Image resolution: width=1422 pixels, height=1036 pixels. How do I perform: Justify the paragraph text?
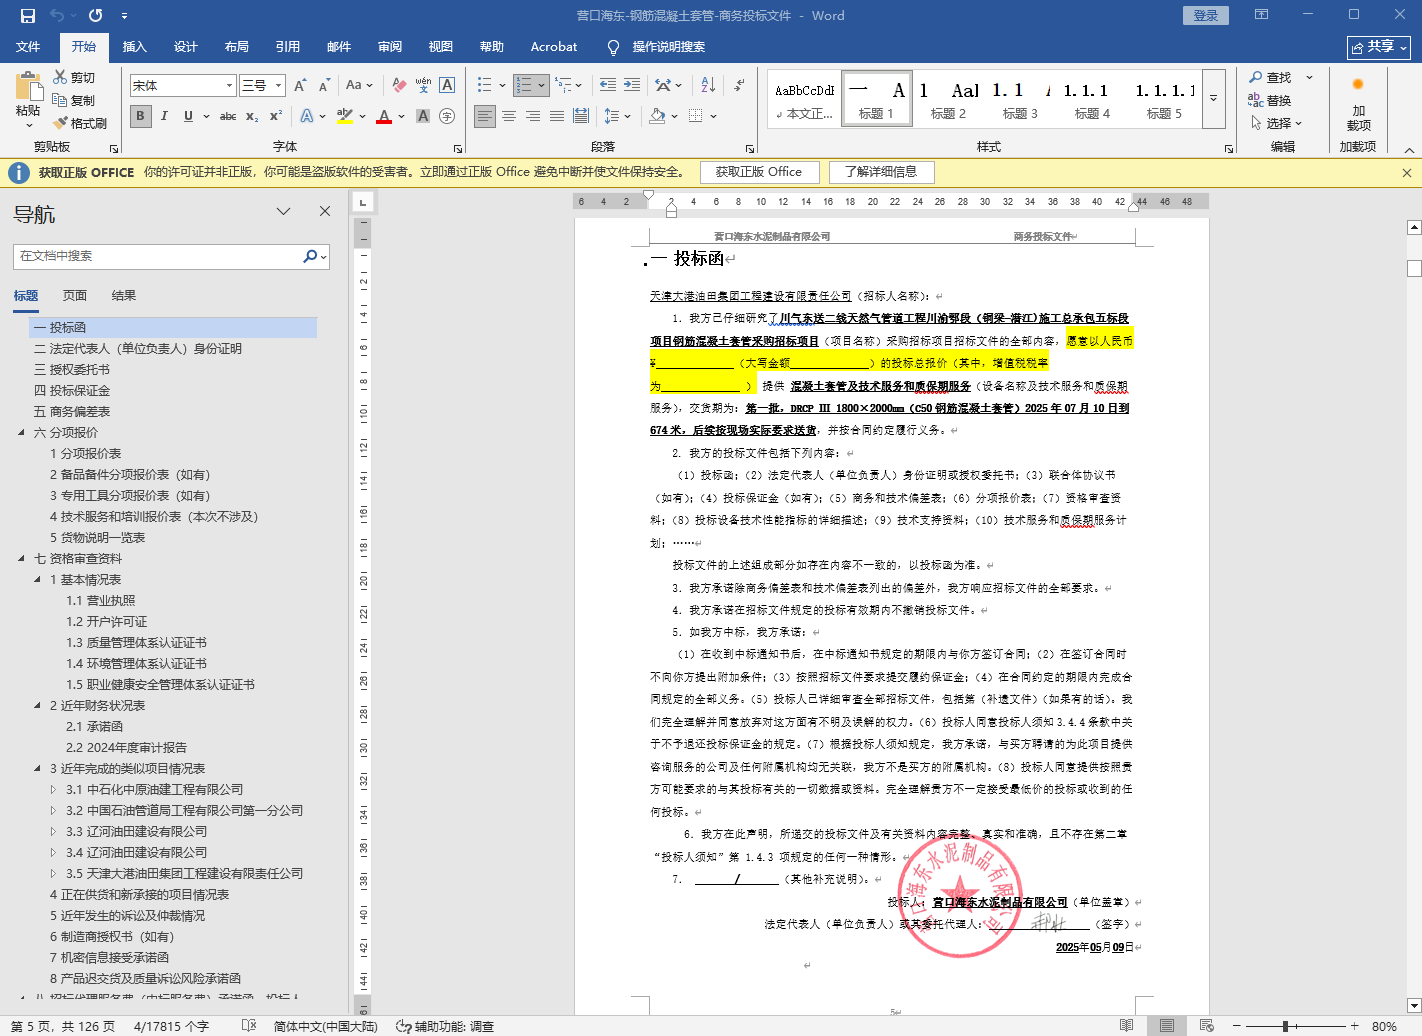[557, 116]
